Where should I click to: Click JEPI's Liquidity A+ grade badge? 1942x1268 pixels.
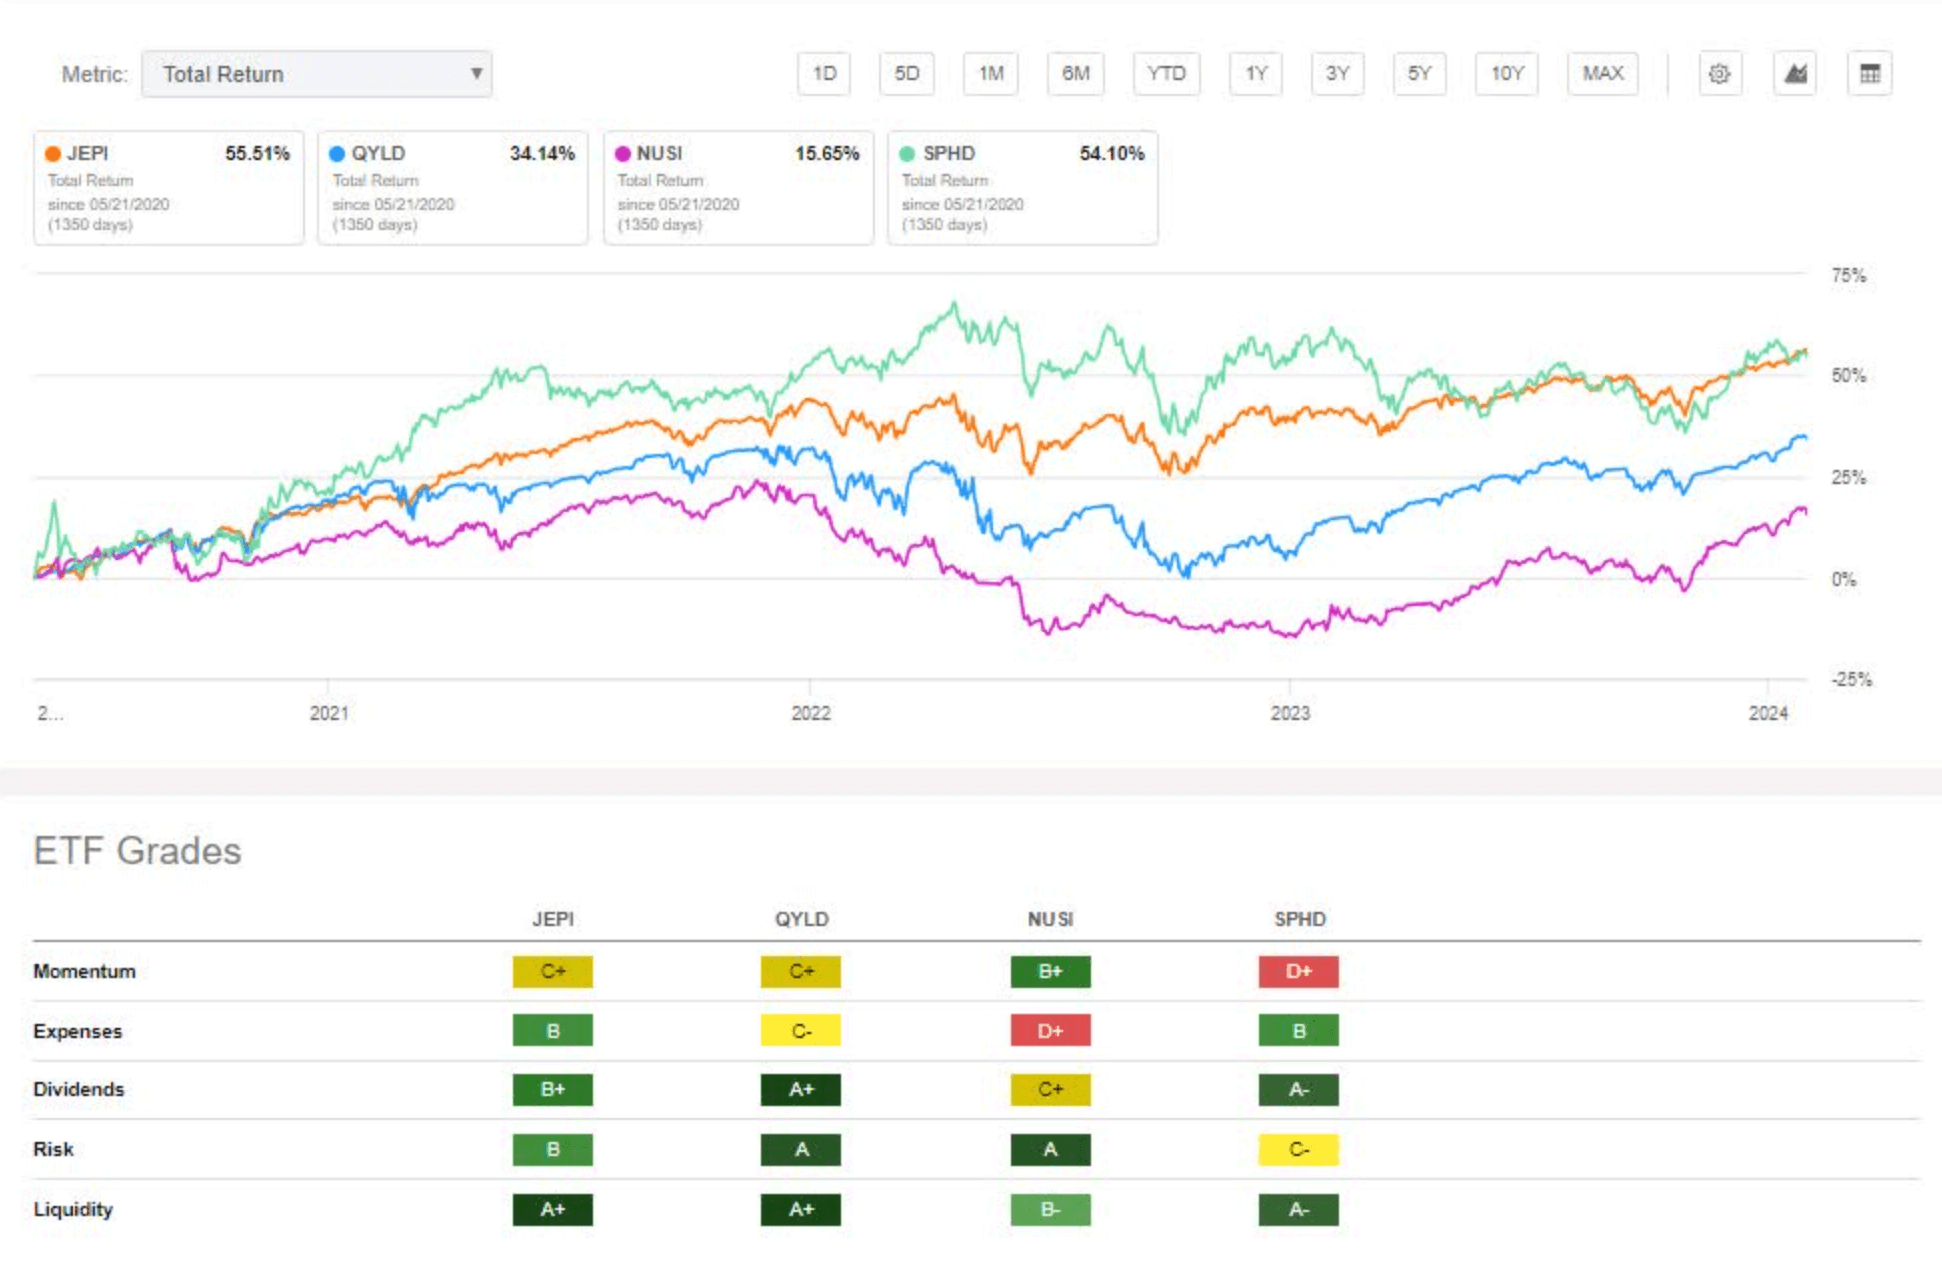(x=553, y=1209)
